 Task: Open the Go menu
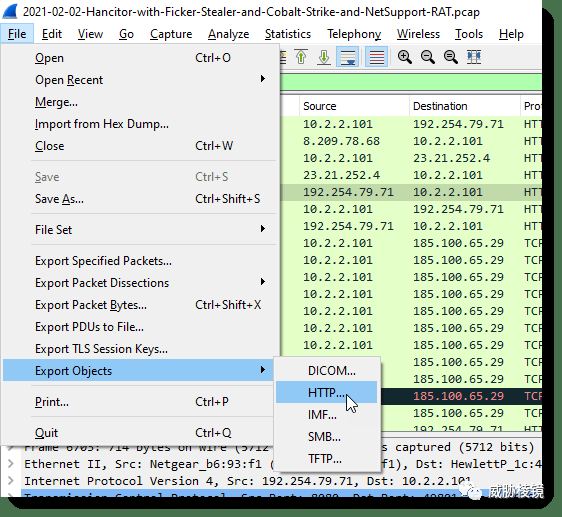point(126,34)
